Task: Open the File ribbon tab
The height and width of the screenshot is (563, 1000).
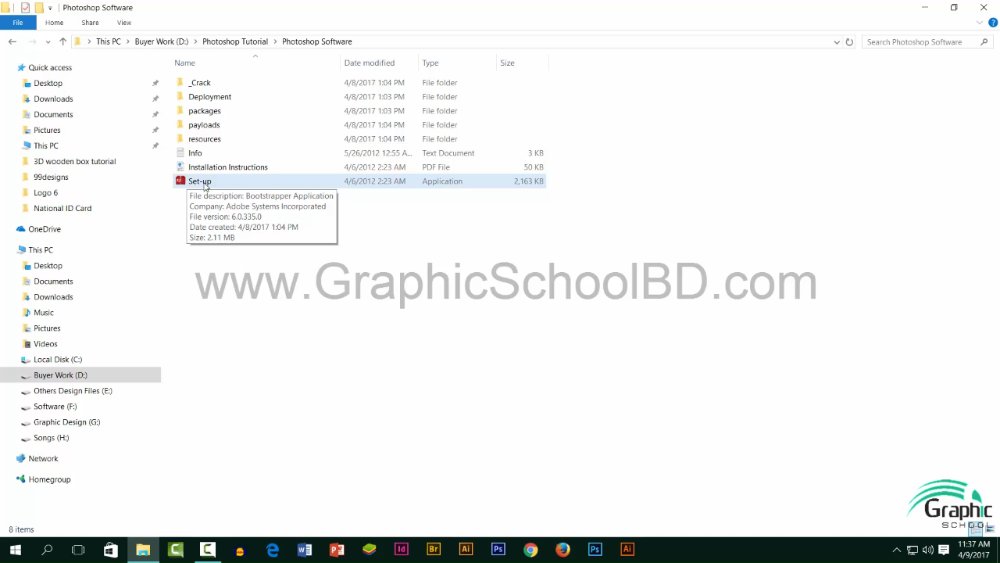Action: pyautogui.click(x=18, y=22)
